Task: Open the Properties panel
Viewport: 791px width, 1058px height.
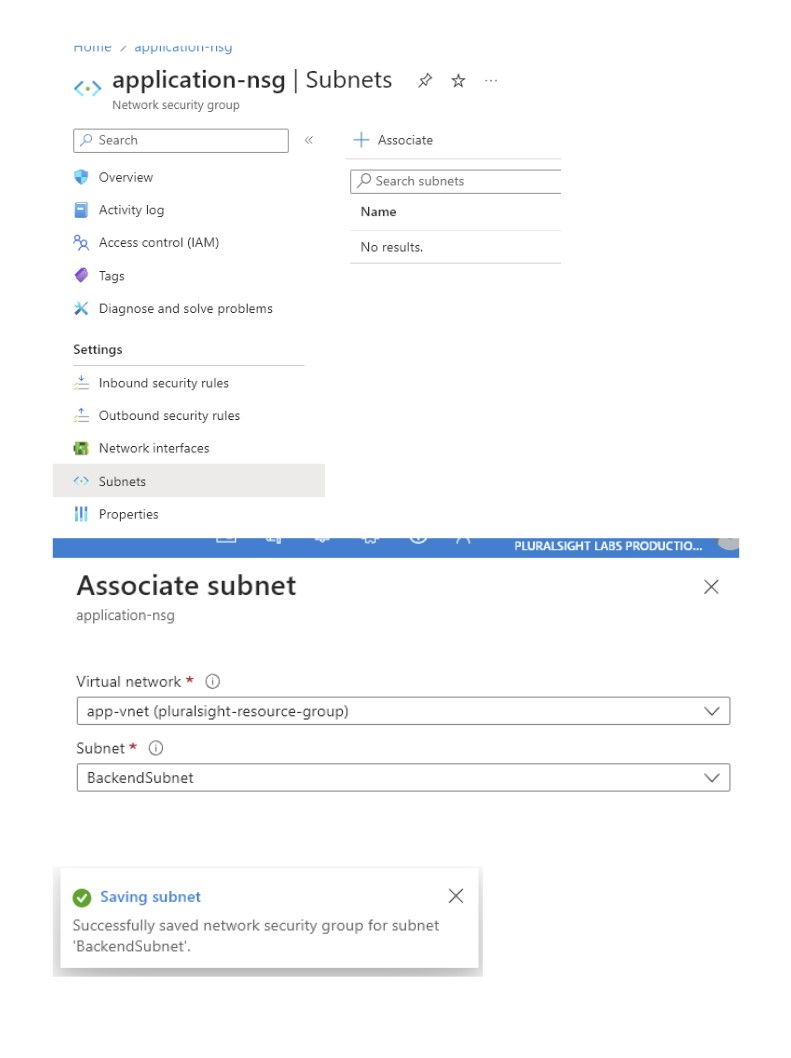Action: point(130,514)
